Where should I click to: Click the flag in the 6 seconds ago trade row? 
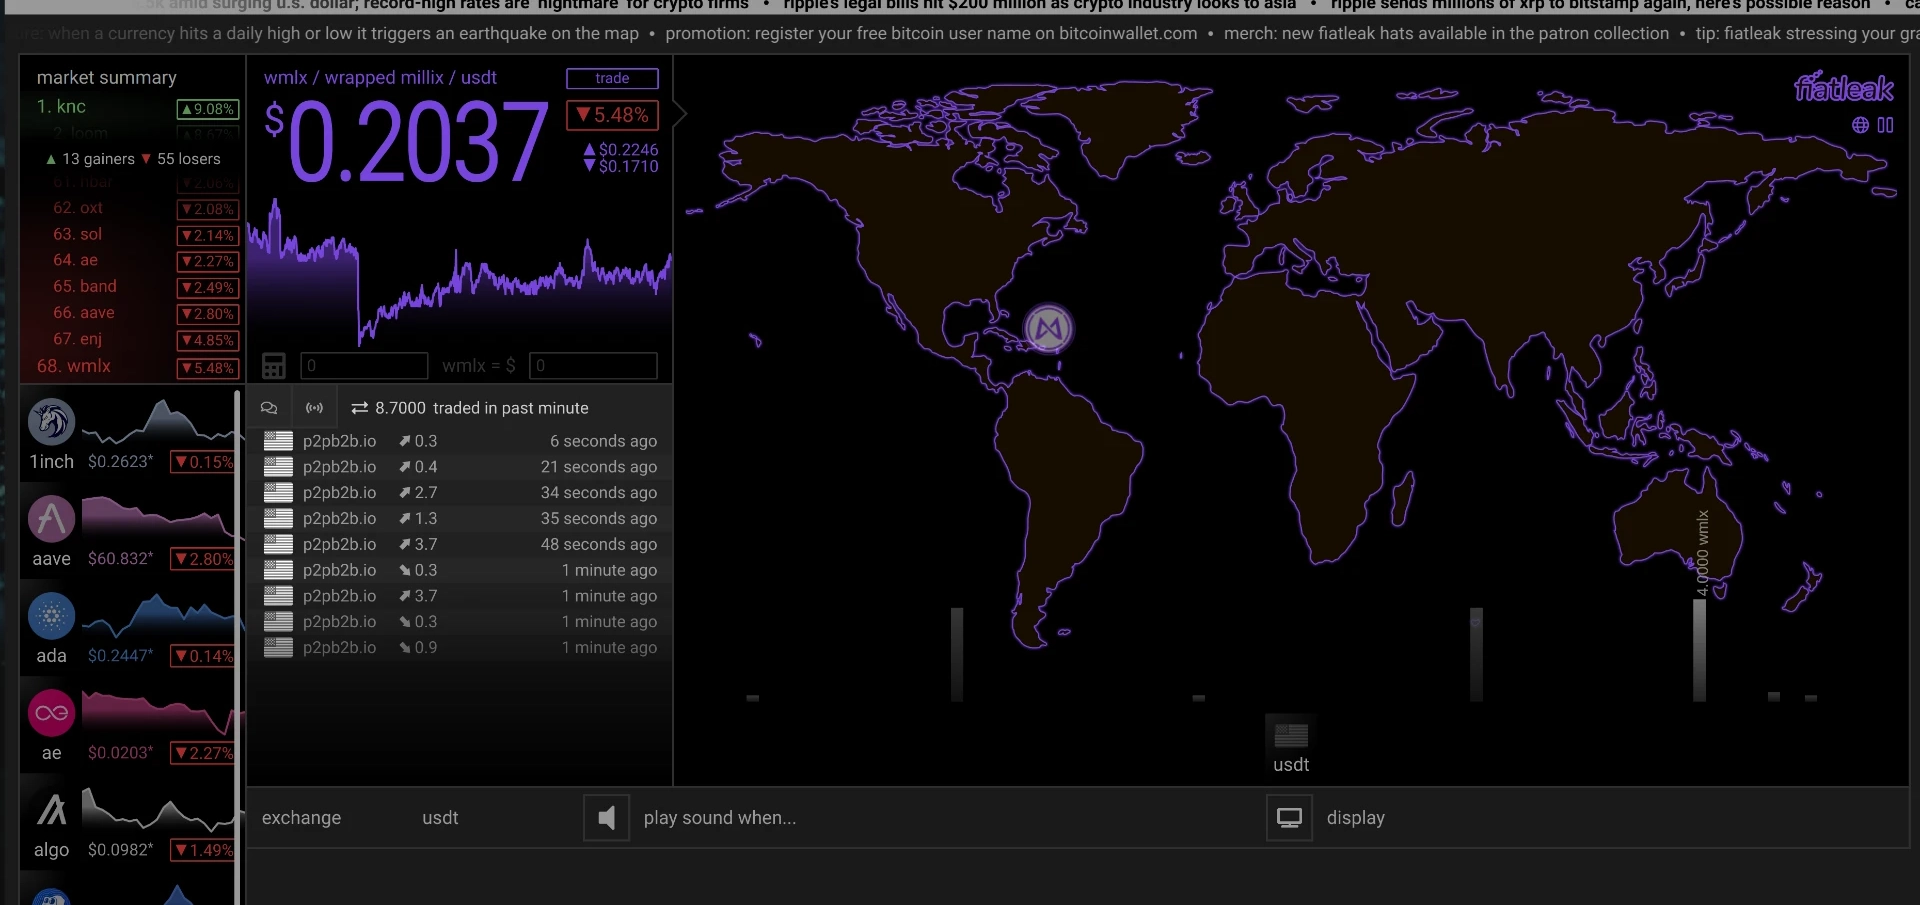(x=278, y=441)
